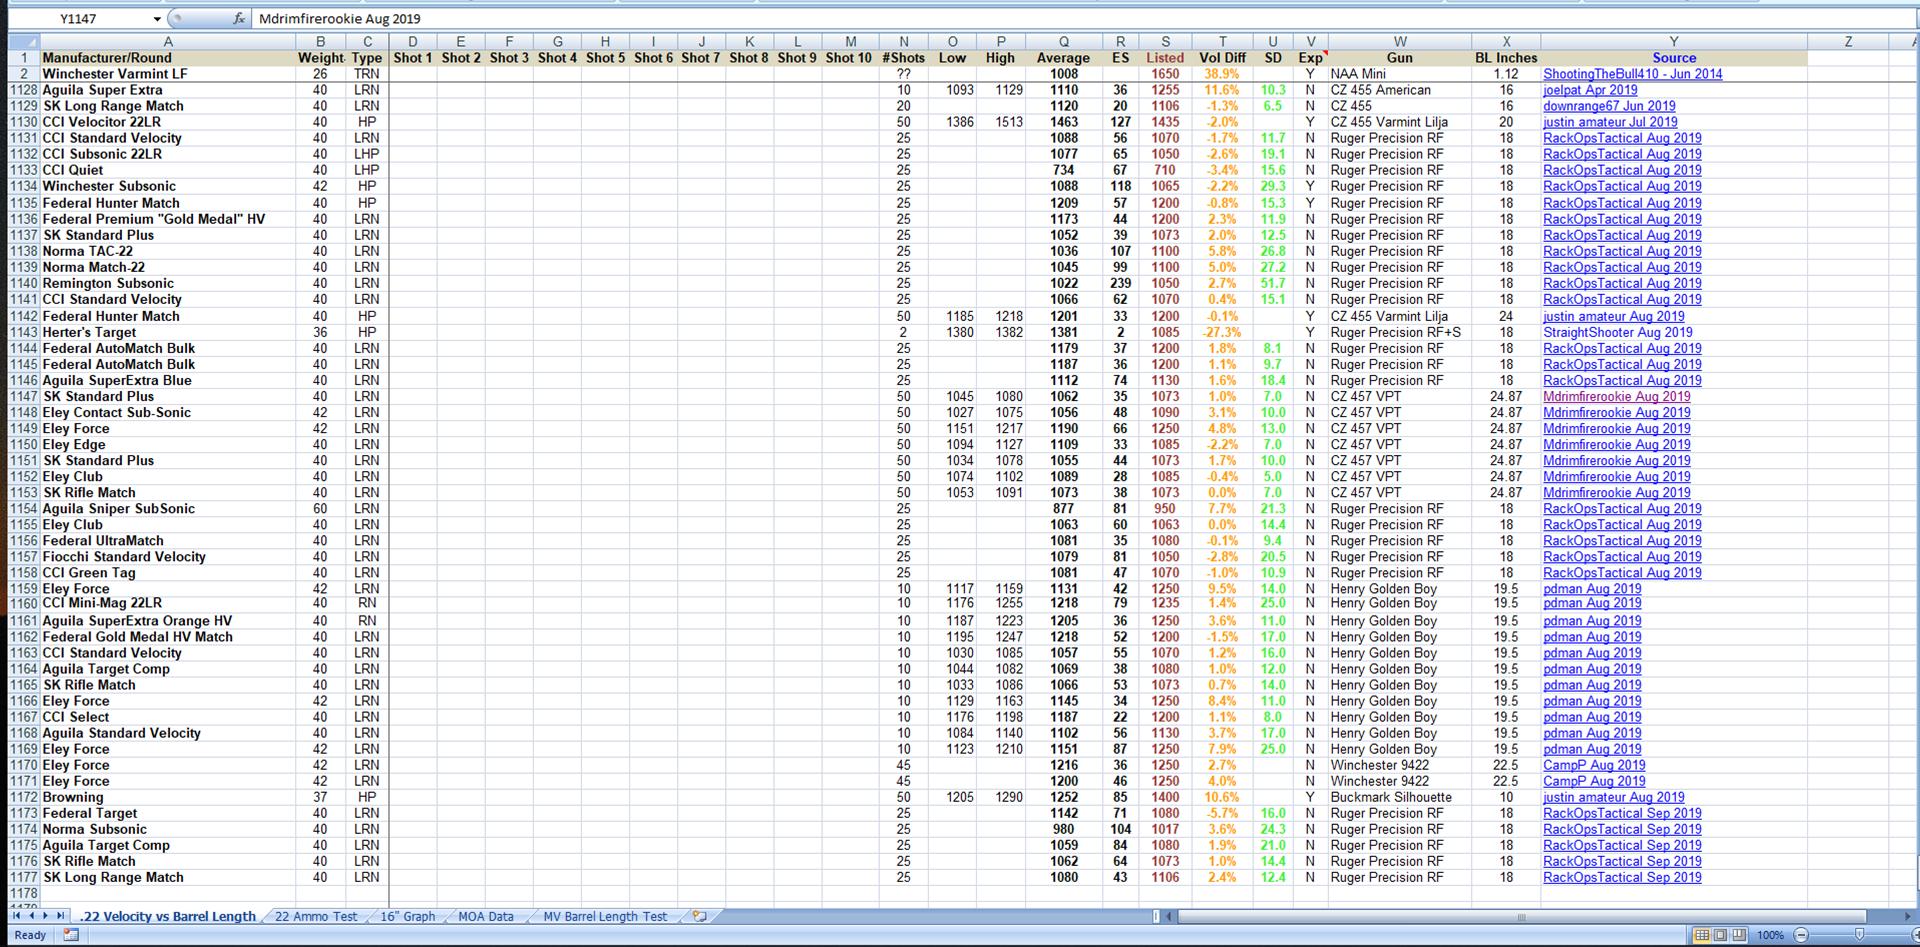1920x947 pixels.
Task: Open the justin amateur Jul 2019 link
Action: (x=1610, y=122)
